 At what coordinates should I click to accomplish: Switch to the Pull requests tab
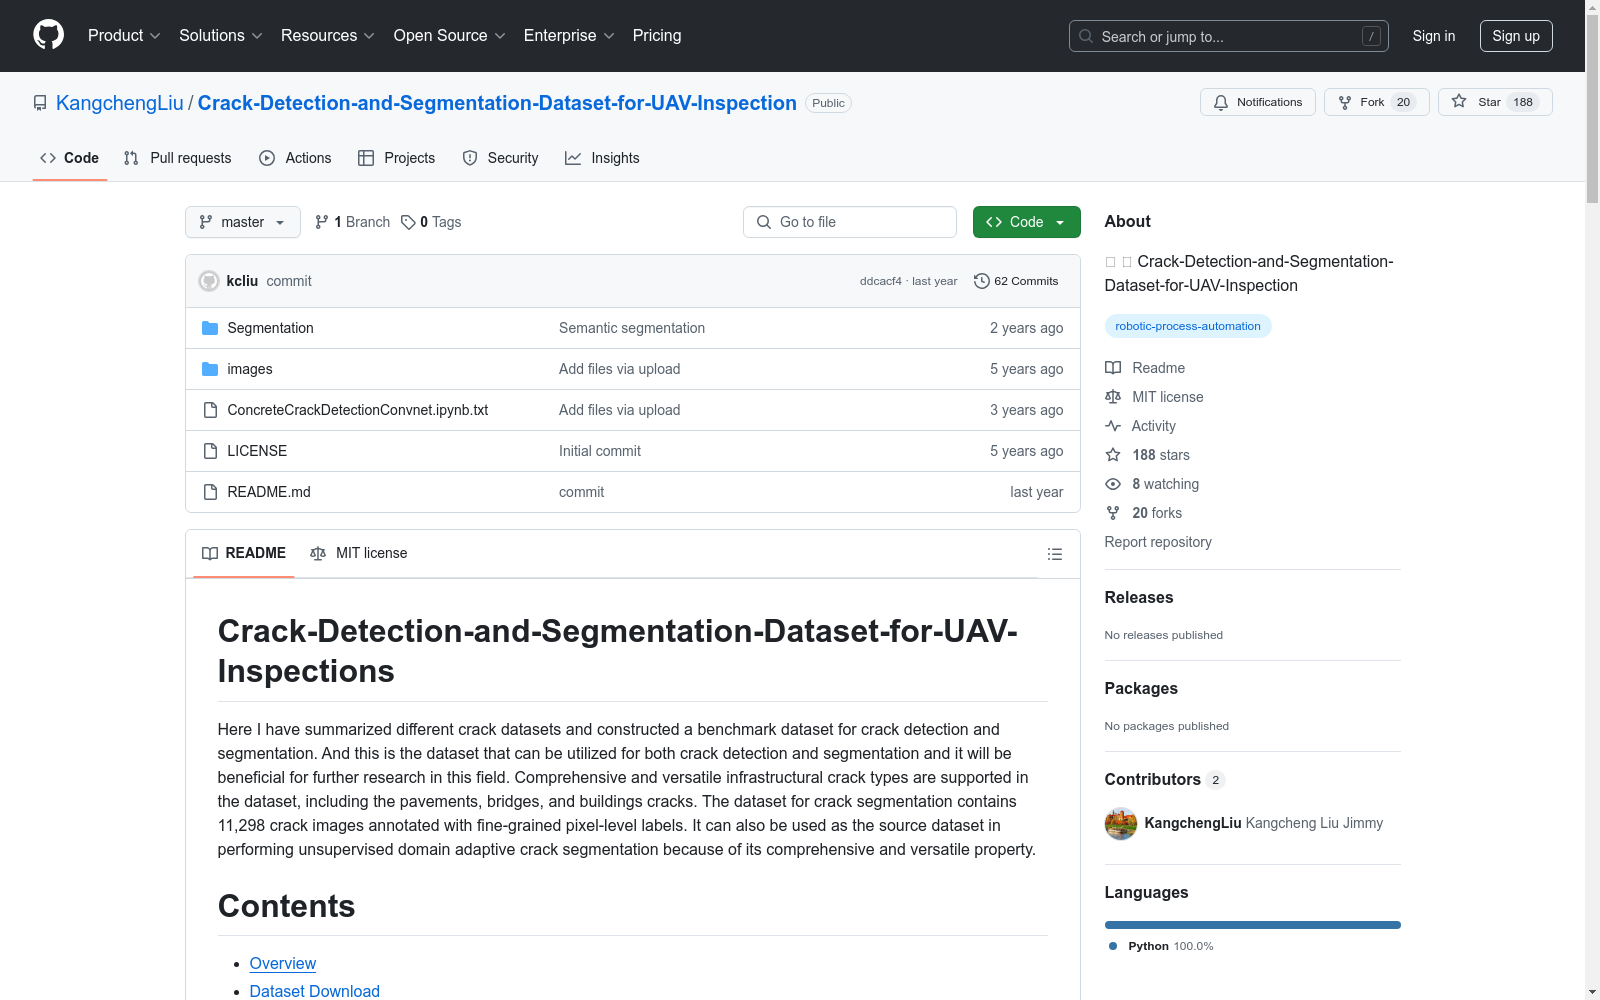(x=178, y=158)
